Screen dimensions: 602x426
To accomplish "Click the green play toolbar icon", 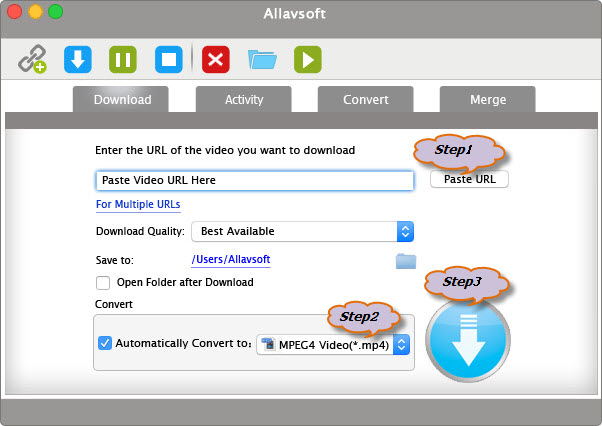I will (x=308, y=59).
